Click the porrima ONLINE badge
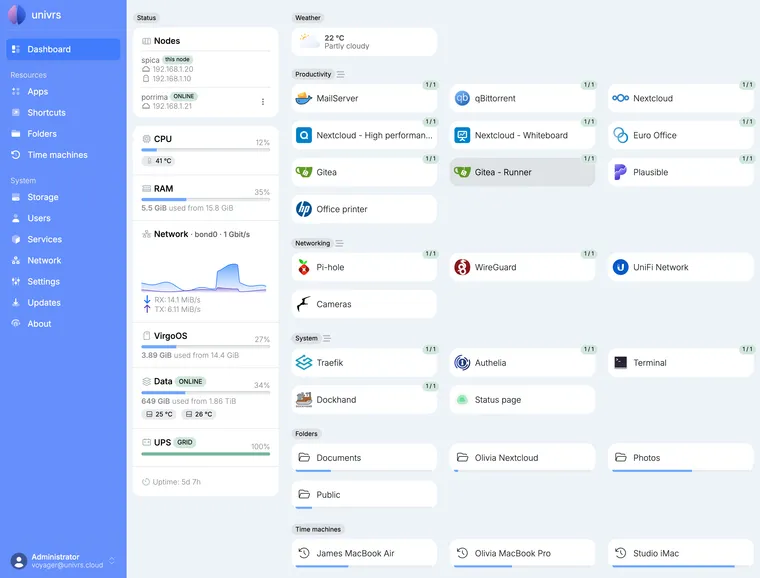The width and height of the screenshot is (760, 578). (x=183, y=96)
